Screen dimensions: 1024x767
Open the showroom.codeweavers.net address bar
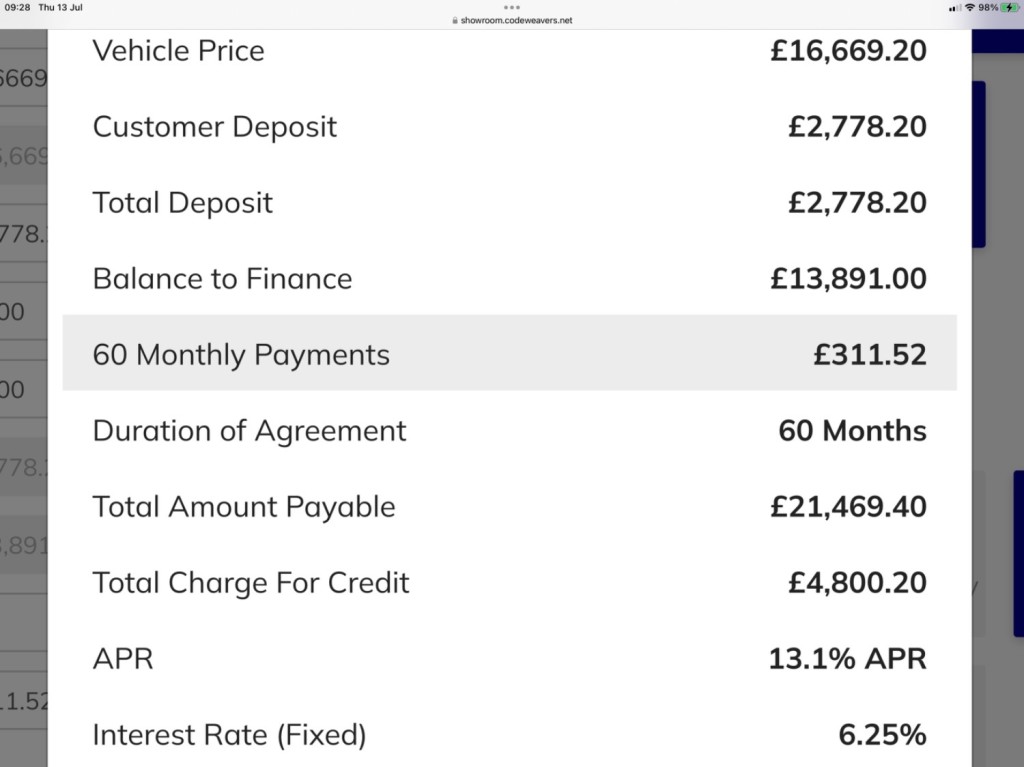[x=512, y=20]
